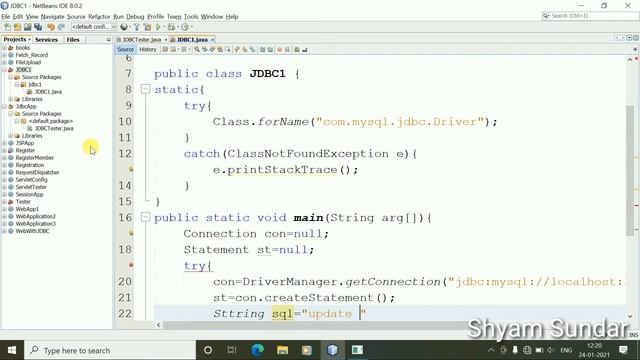Click the Stop Macro Recording icon
The image size is (640, 360).
(x=287, y=50)
